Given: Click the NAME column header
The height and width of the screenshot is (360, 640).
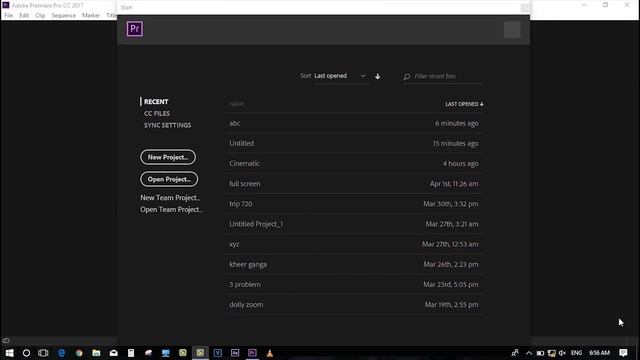Looking at the screenshot, I should 236,104.
